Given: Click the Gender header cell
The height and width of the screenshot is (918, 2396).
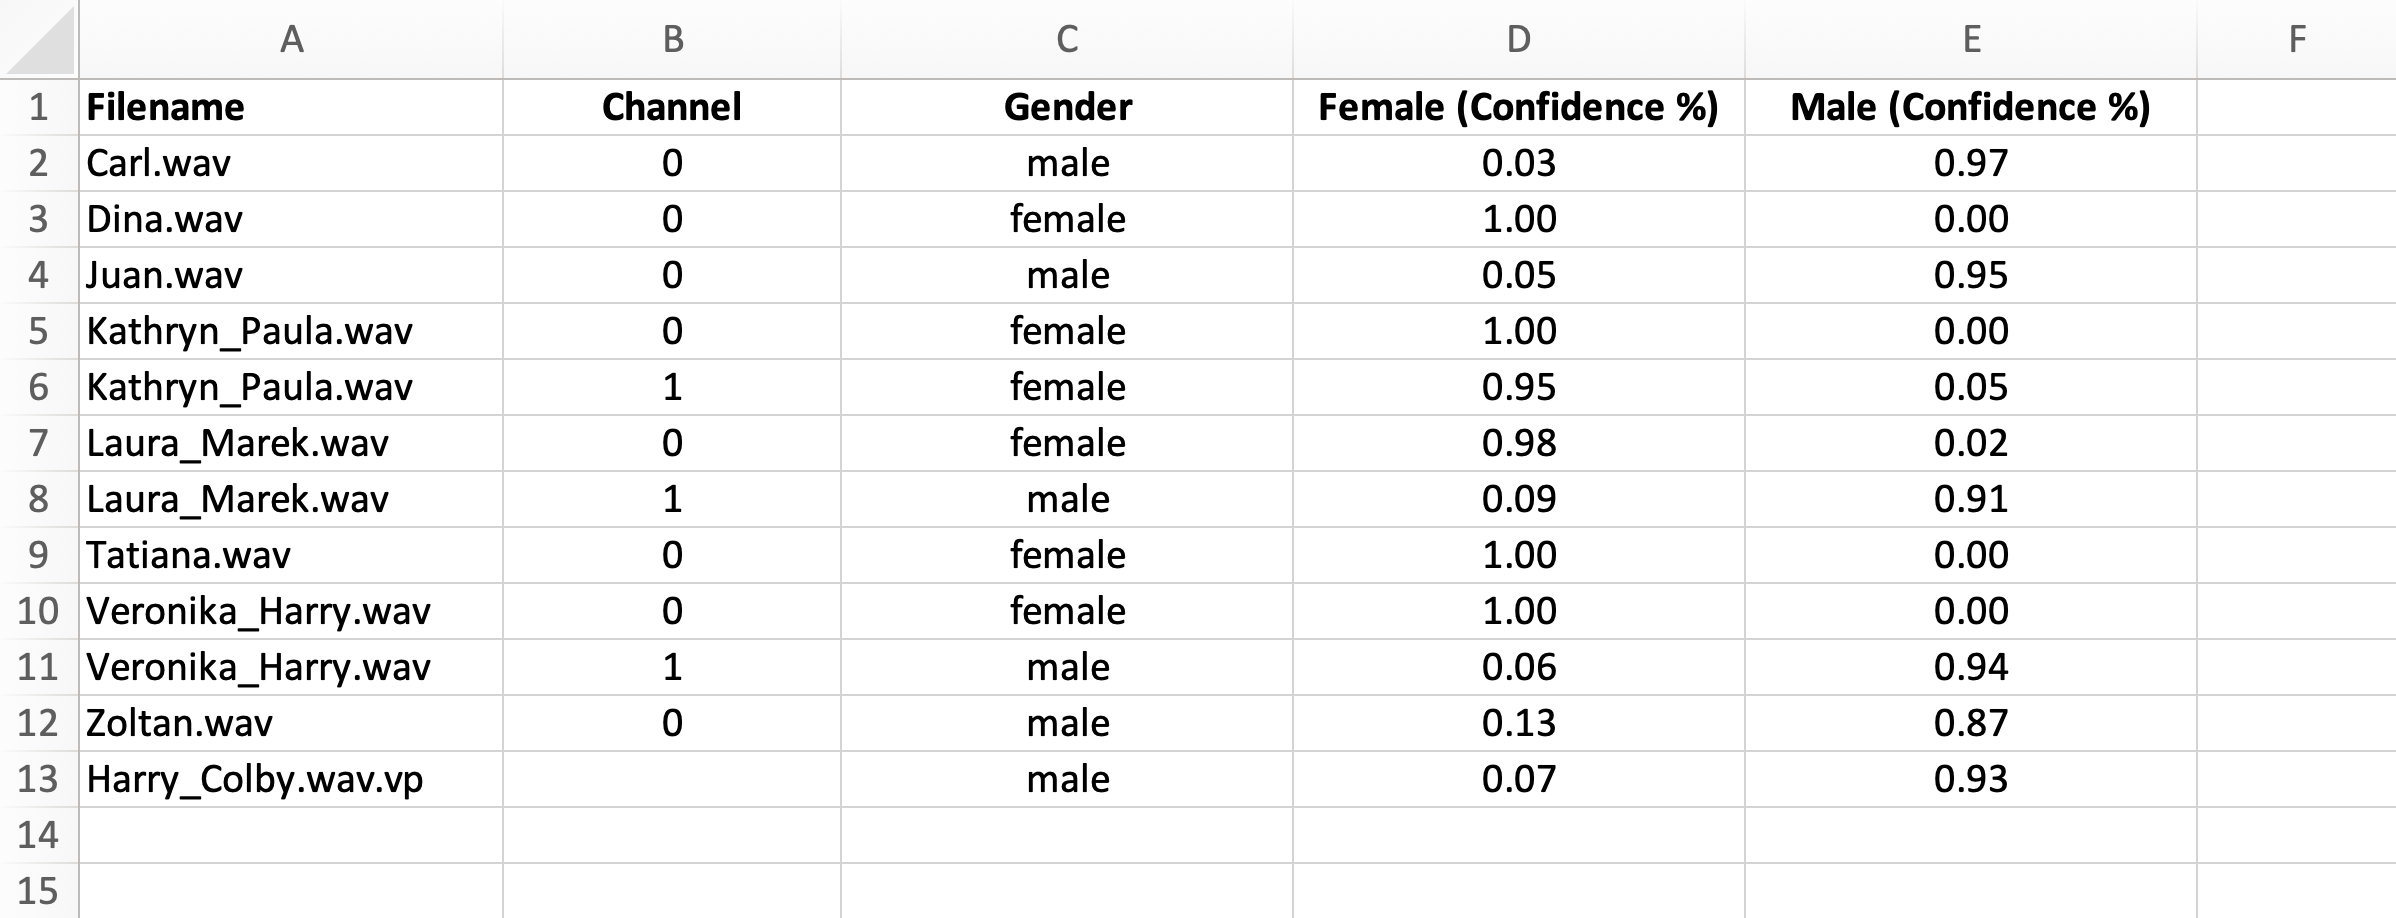Looking at the screenshot, I should pyautogui.click(x=1067, y=107).
